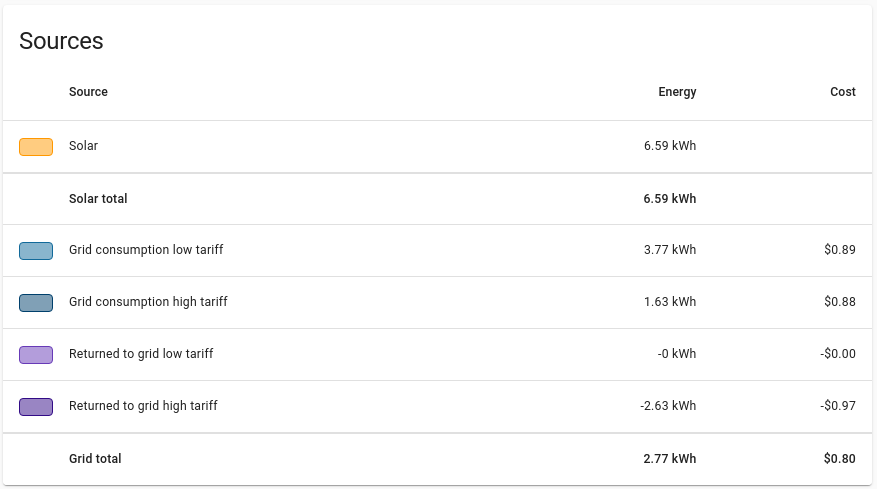Click the orange Solar color swatch
Viewport: 877px width, 489px height.
[x=36, y=147]
